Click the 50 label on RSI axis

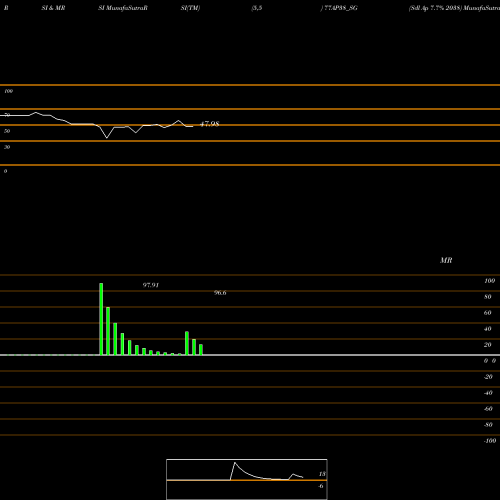coord(7,131)
